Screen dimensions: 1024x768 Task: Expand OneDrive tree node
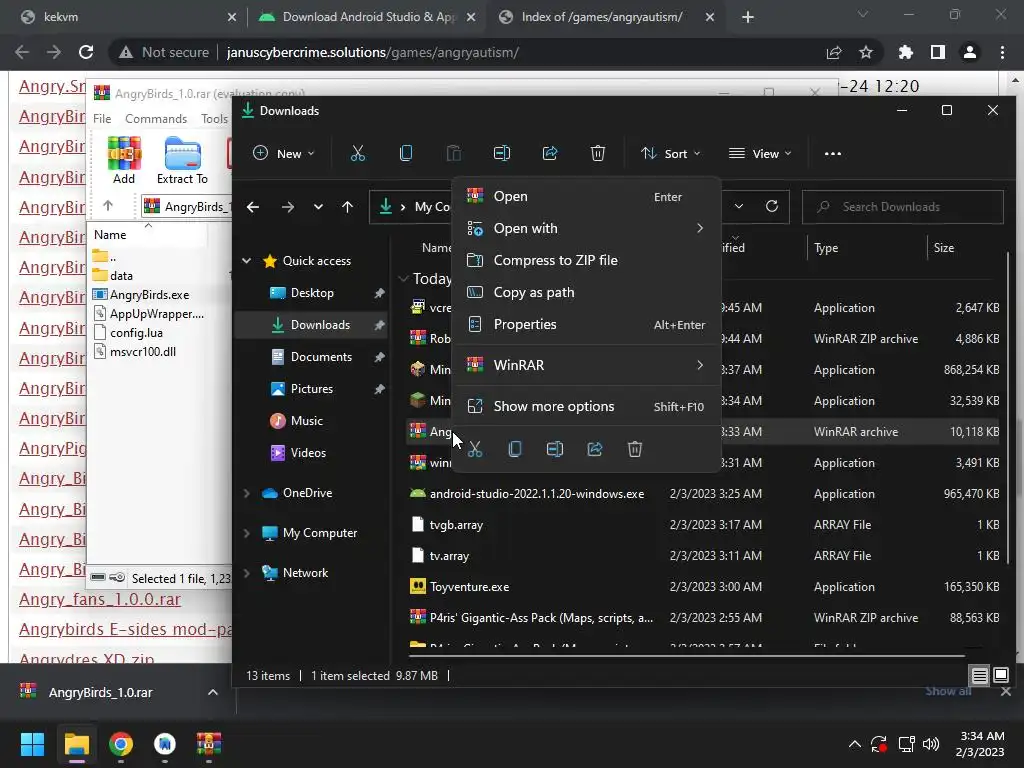[x=247, y=493]
